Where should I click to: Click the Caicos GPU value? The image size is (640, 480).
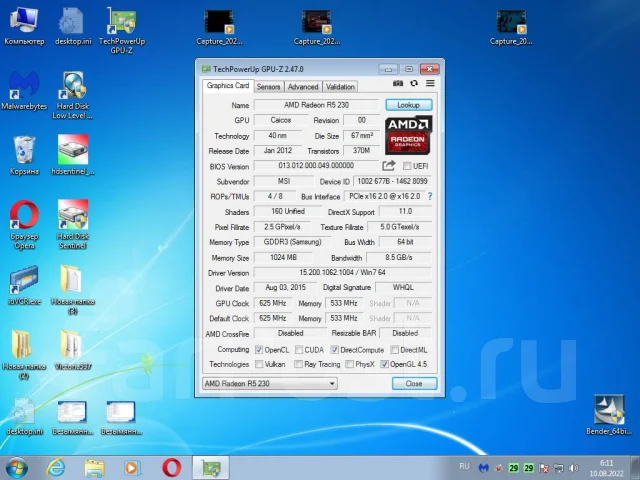(281, 120)
